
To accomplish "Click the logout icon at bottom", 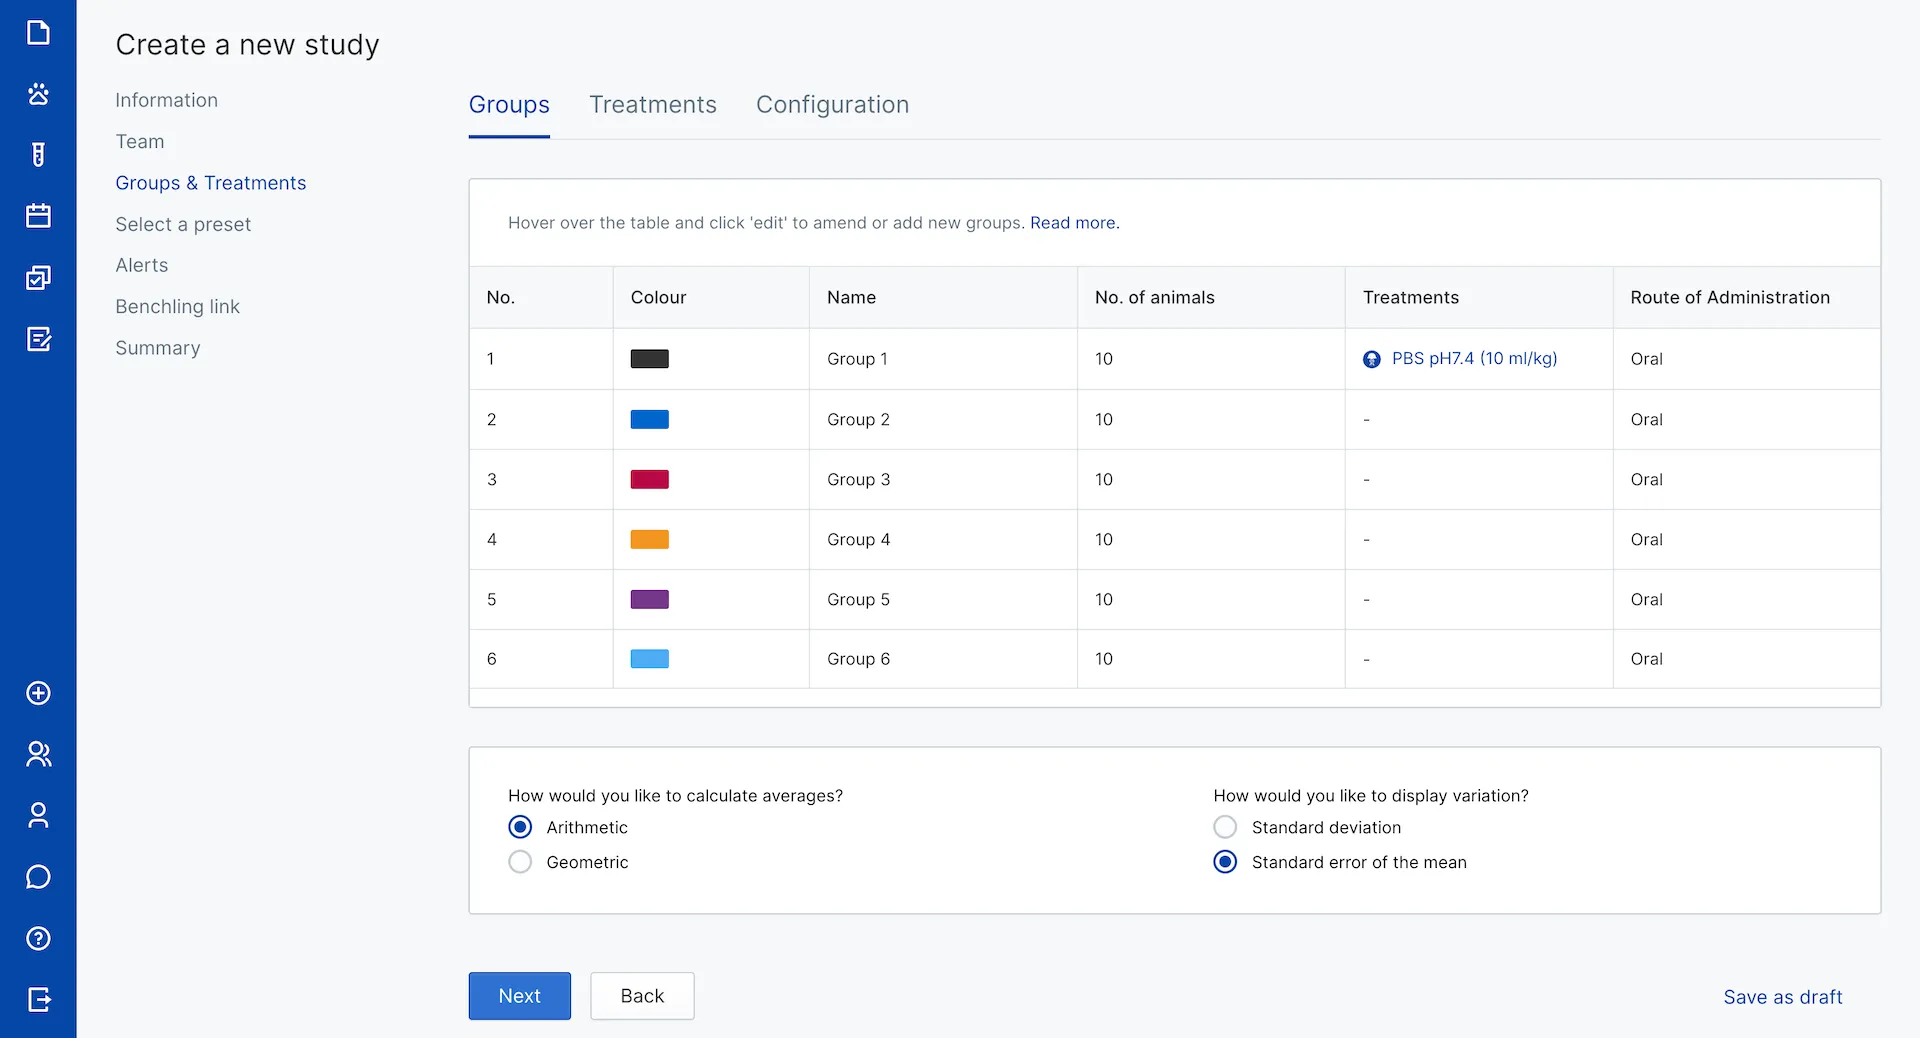I will (38, 999).
